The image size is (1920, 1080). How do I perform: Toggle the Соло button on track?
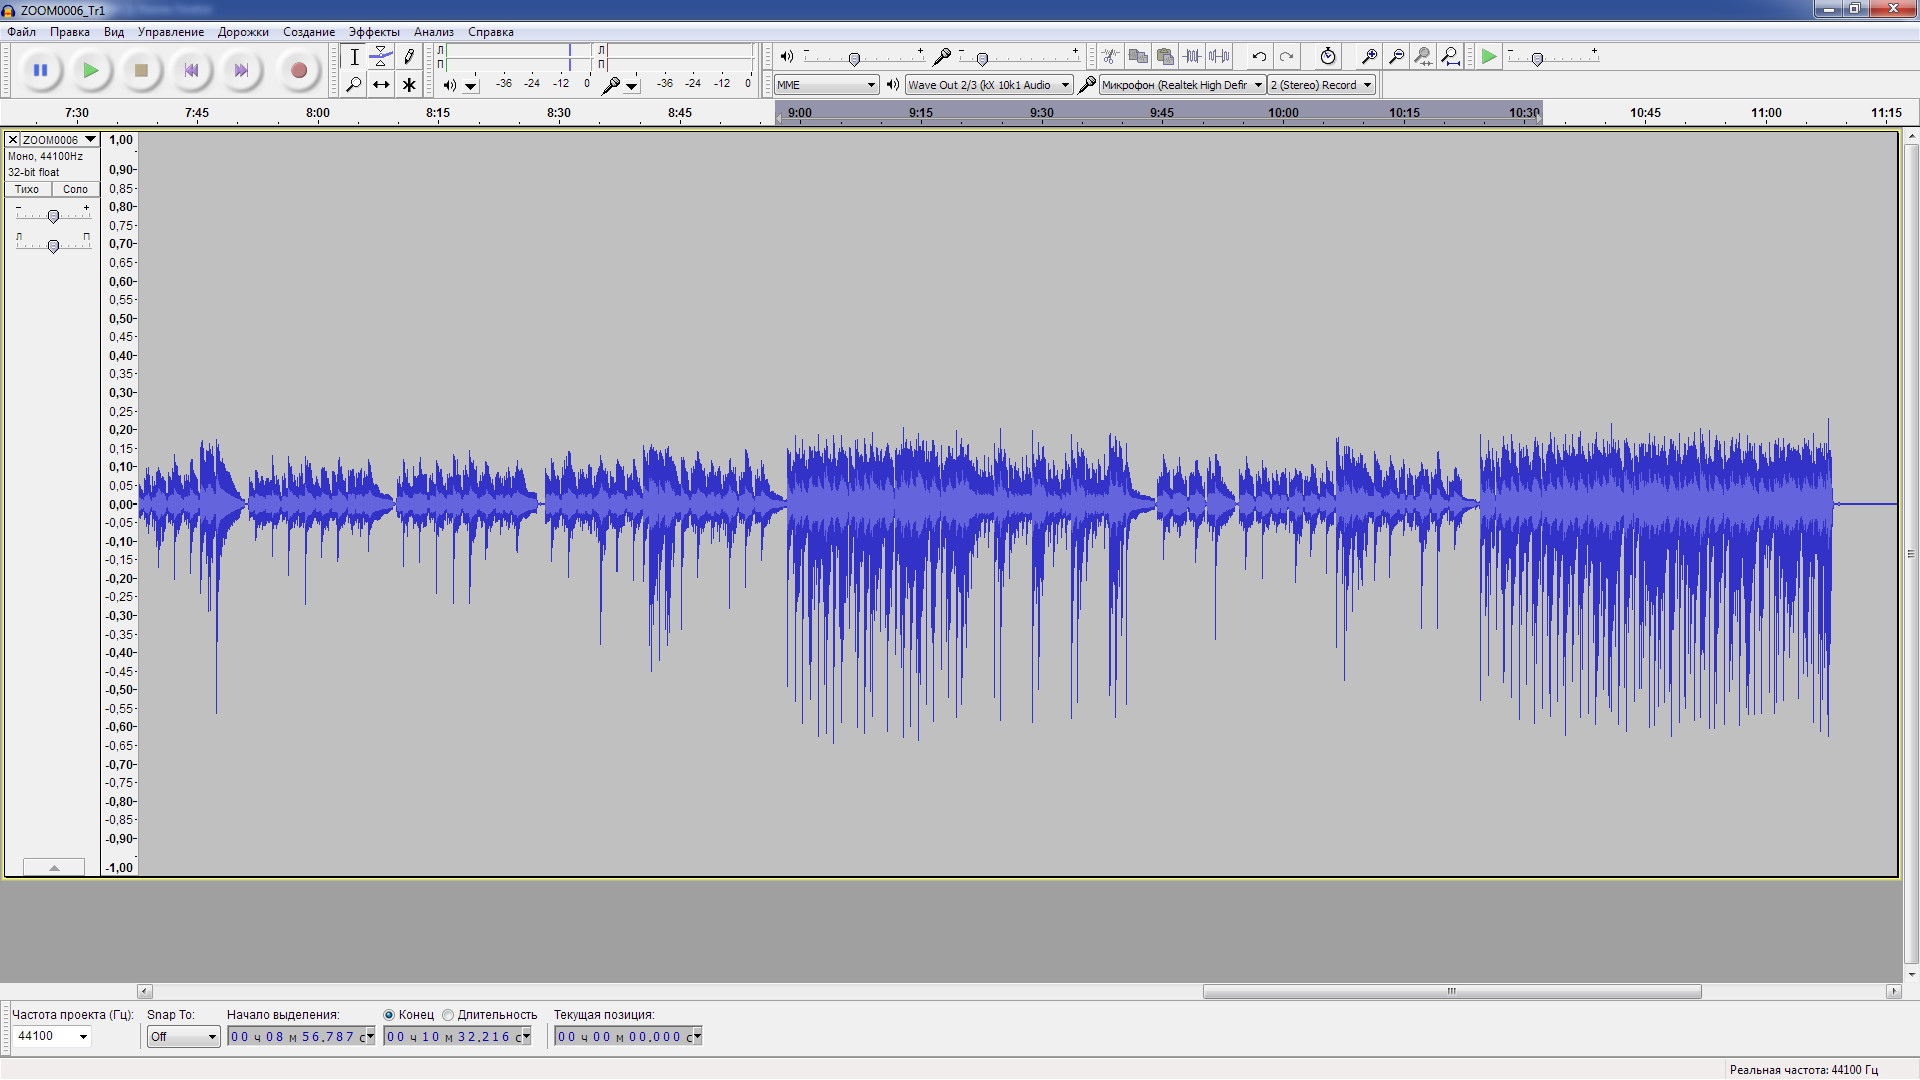(75, 189)
